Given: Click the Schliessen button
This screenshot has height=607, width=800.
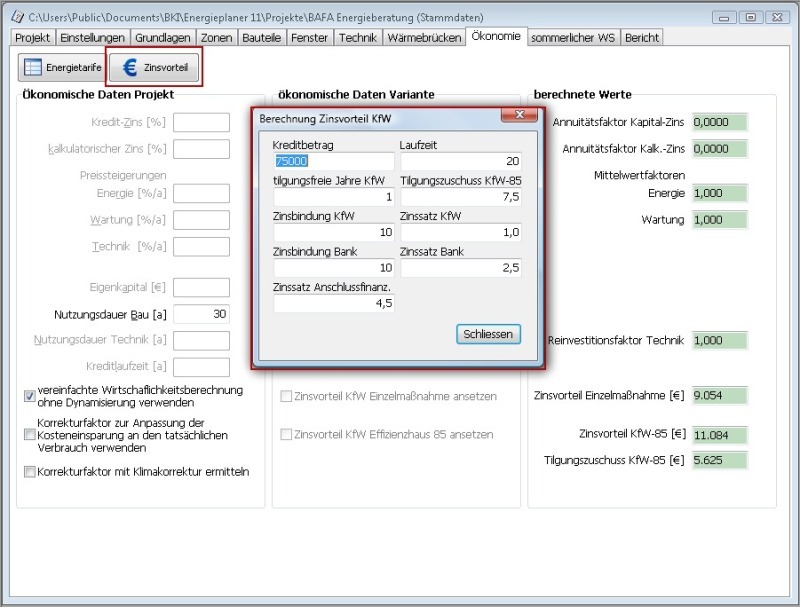Looking at the screenshot, I should point(488,334).
